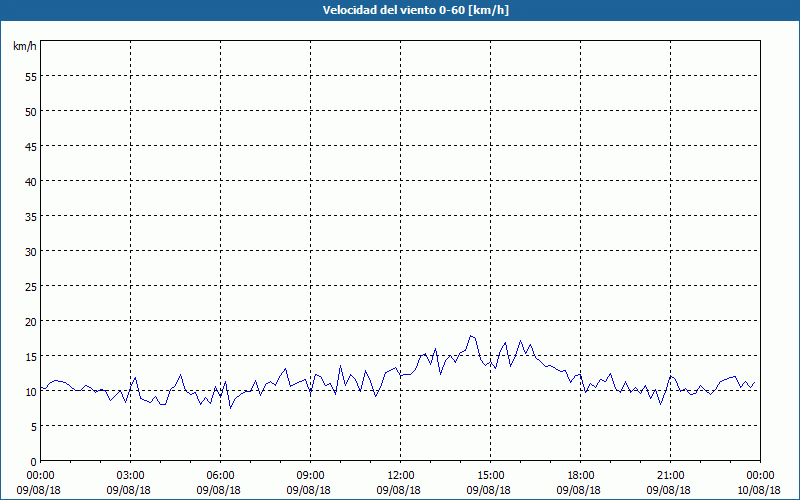The image size is (800, 500).
Task: Click the 5 value on the vertical axis
Action: coord(34,426)
